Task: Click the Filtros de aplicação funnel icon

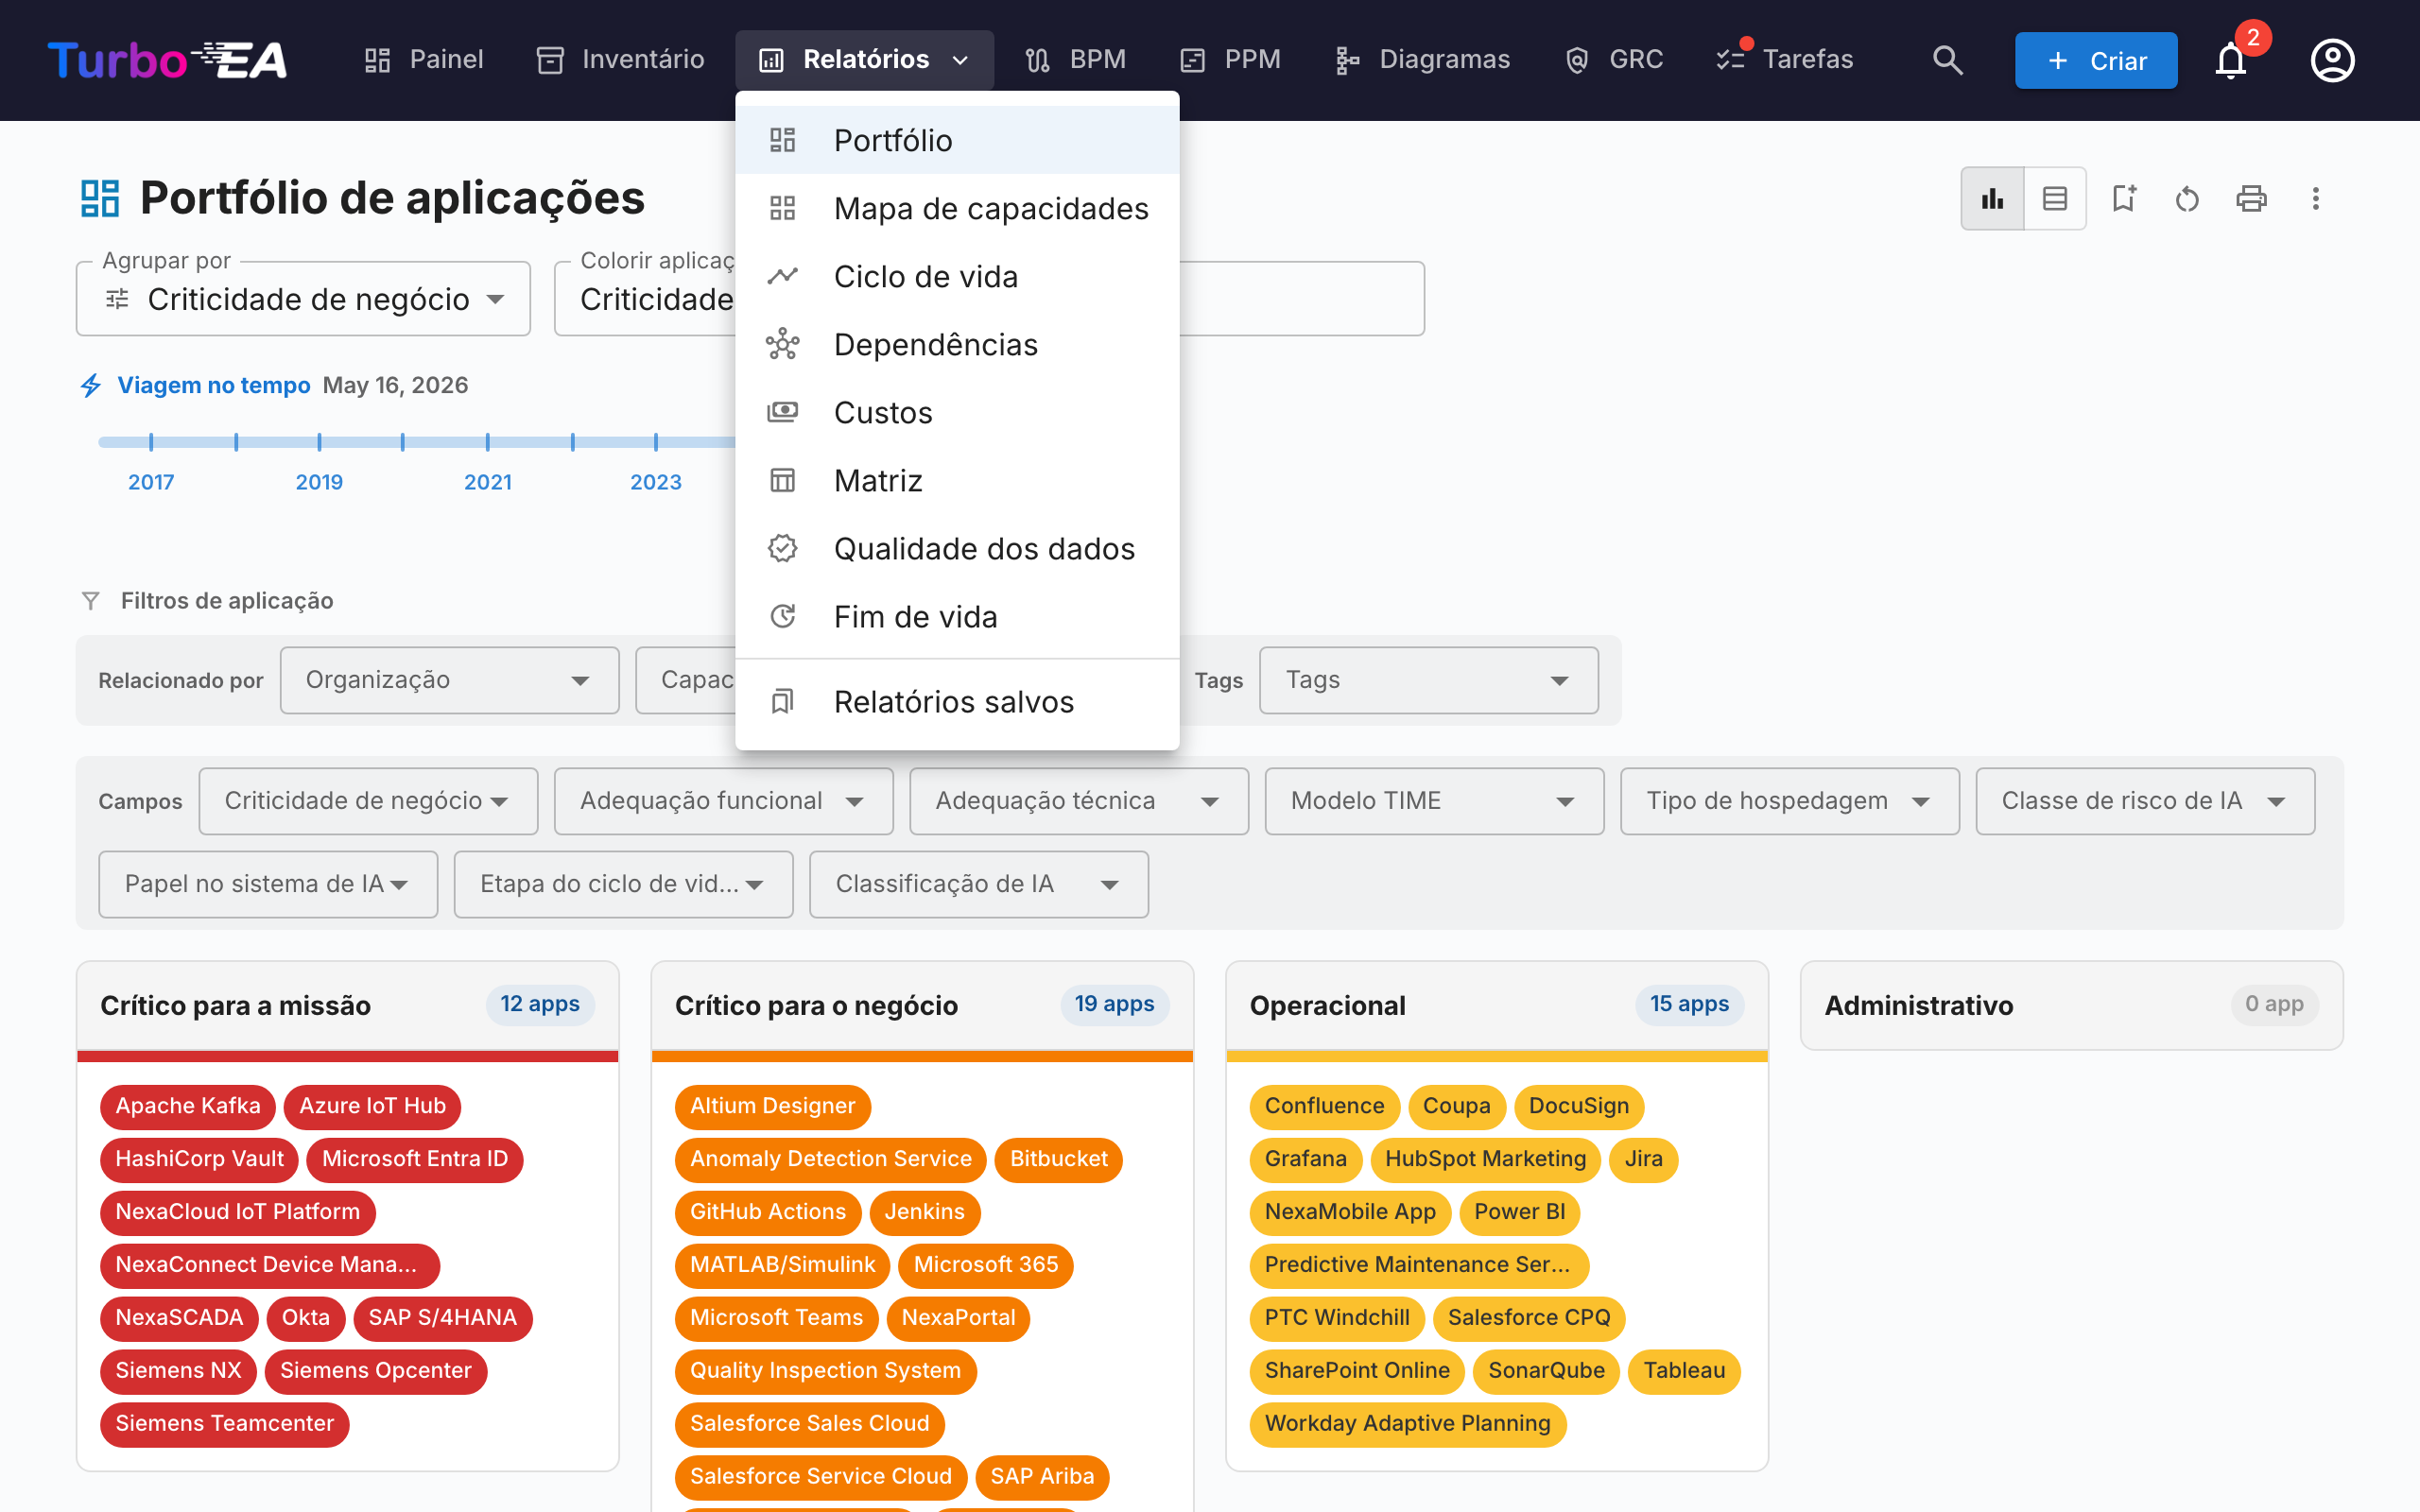Action: [x=90, y=600]
